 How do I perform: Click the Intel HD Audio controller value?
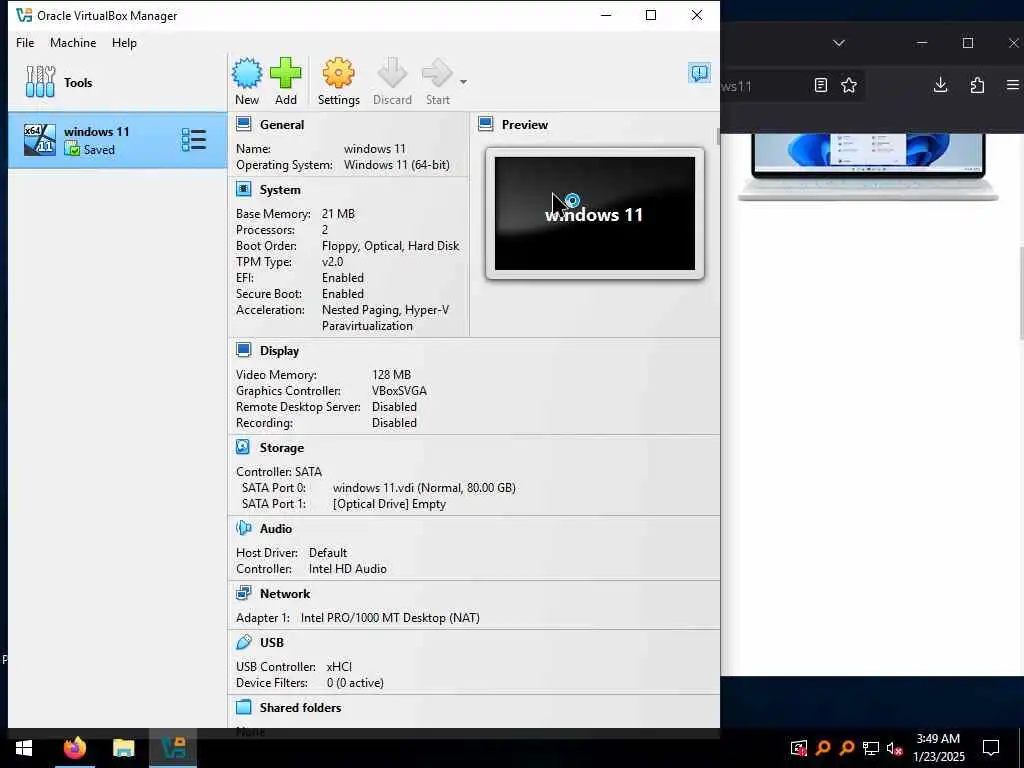click(x=347, y=569)
